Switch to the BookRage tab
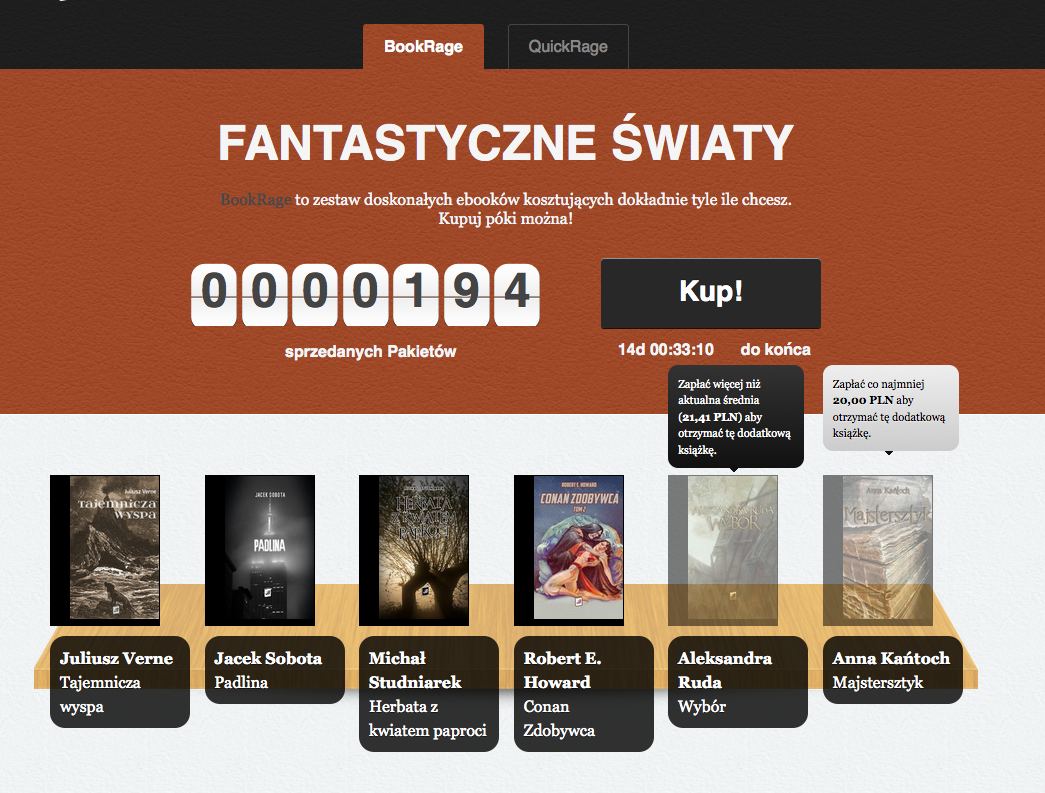This screenshot has width=1045, height=793. pyautogui.click(x=423, y=47)
